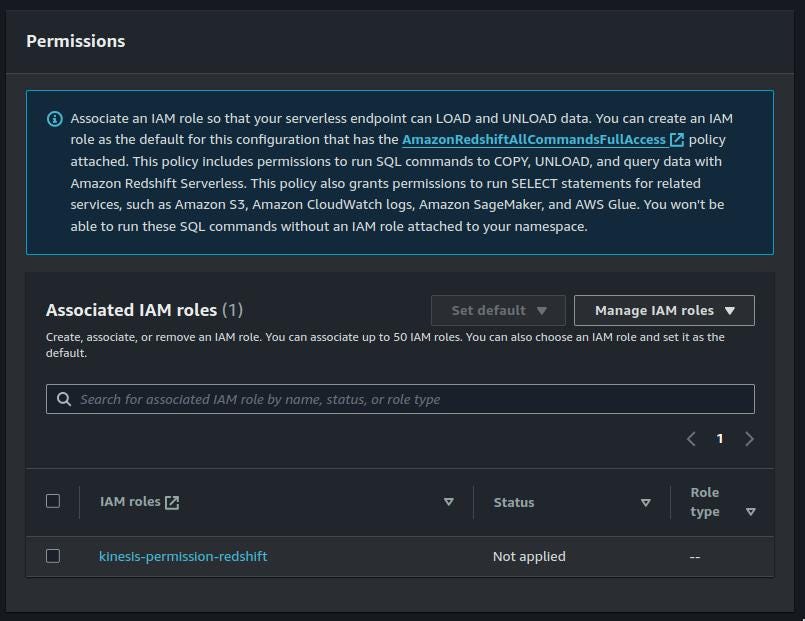Click the external link icon next to IAM roles header
This screenshot has height=621, width=805.
point(172,502)
